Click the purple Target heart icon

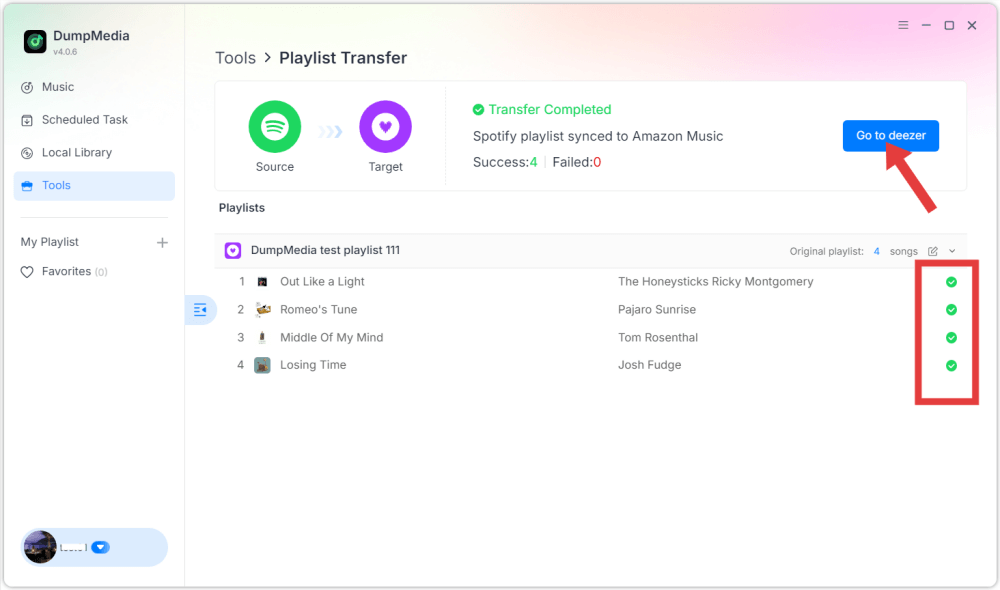[x=385, y=126]
